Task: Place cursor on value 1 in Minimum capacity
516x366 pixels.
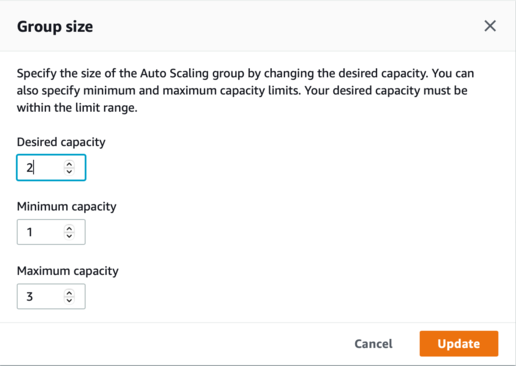Action: tap(30, 232)
